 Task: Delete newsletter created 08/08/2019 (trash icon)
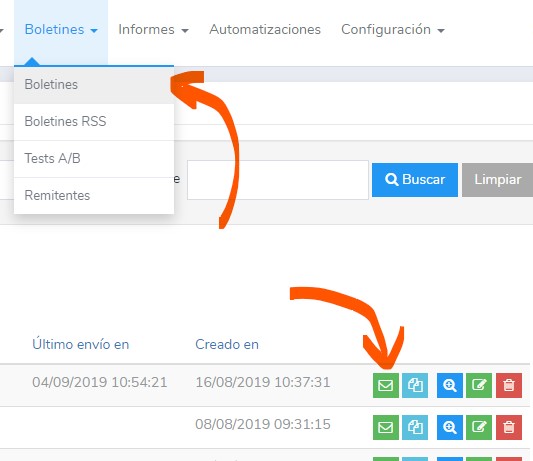pos(509,427)
